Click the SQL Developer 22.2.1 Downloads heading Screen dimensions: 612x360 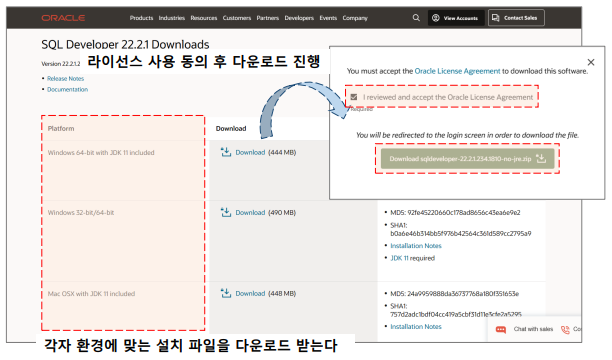click(125, 45)
